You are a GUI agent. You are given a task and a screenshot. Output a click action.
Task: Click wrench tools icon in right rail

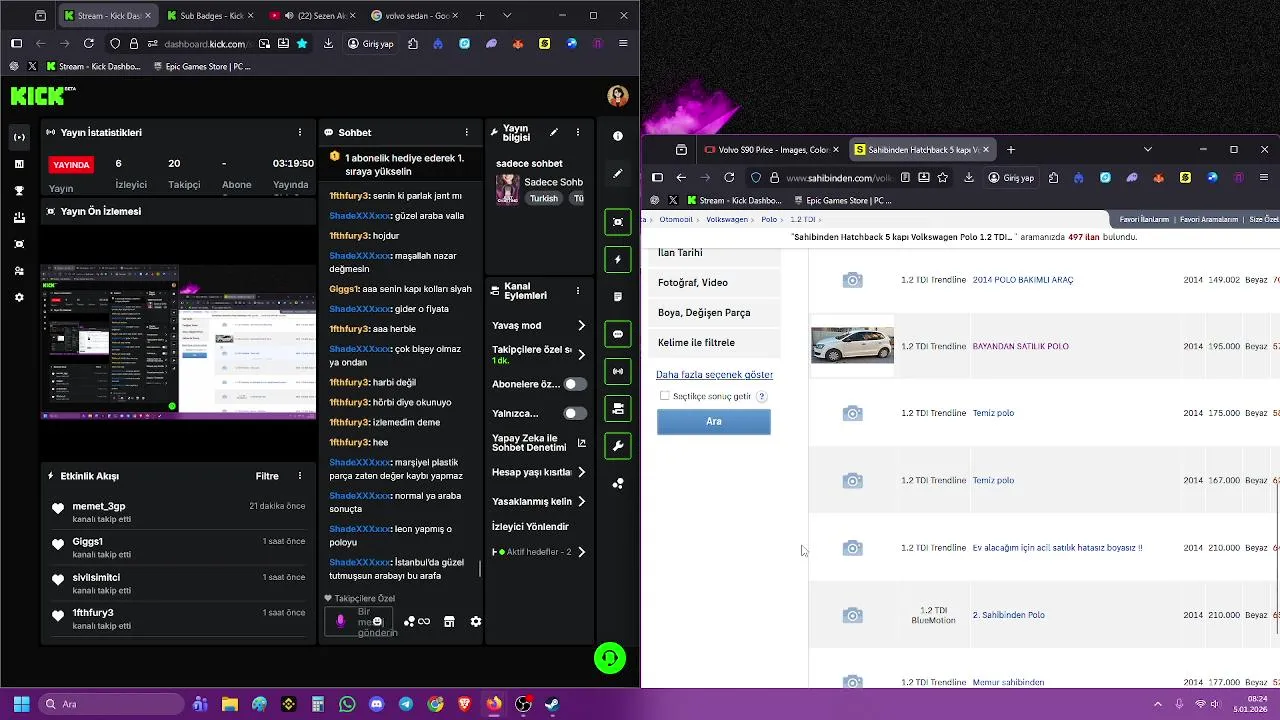[x=618, y=446]
